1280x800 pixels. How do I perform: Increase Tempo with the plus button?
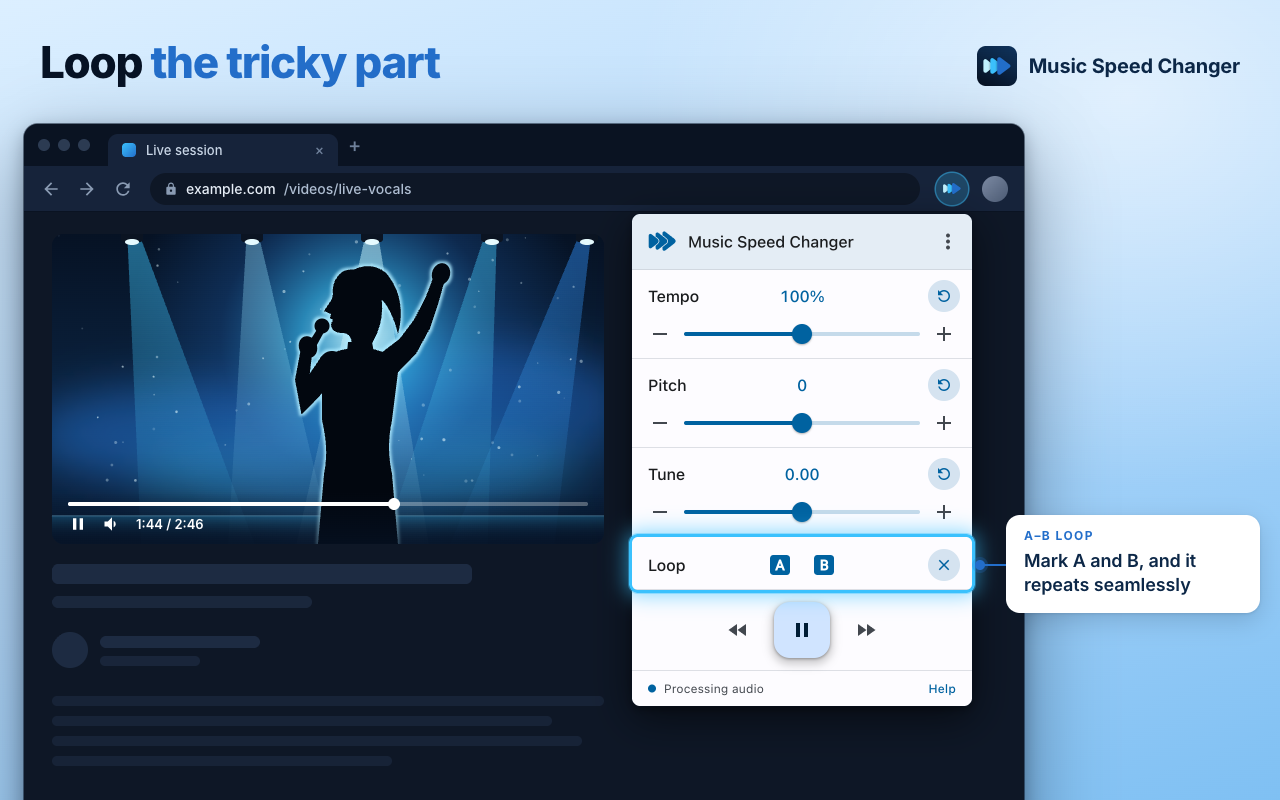[x=944, y=334]
